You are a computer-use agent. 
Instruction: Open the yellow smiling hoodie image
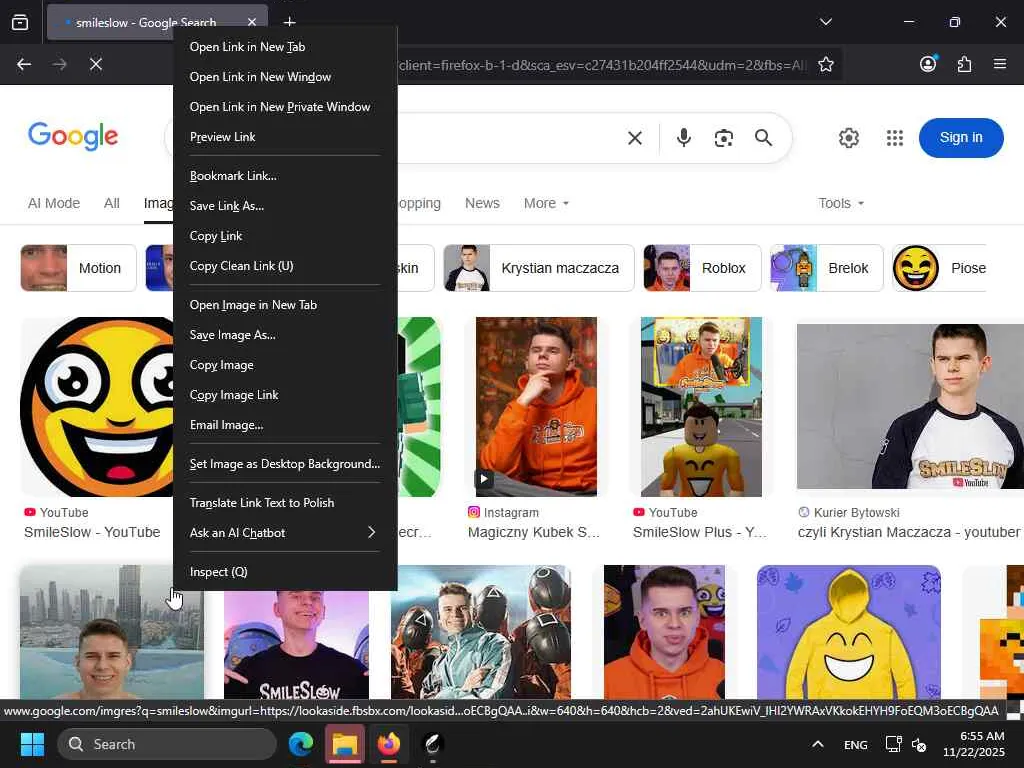coord(848,632)
